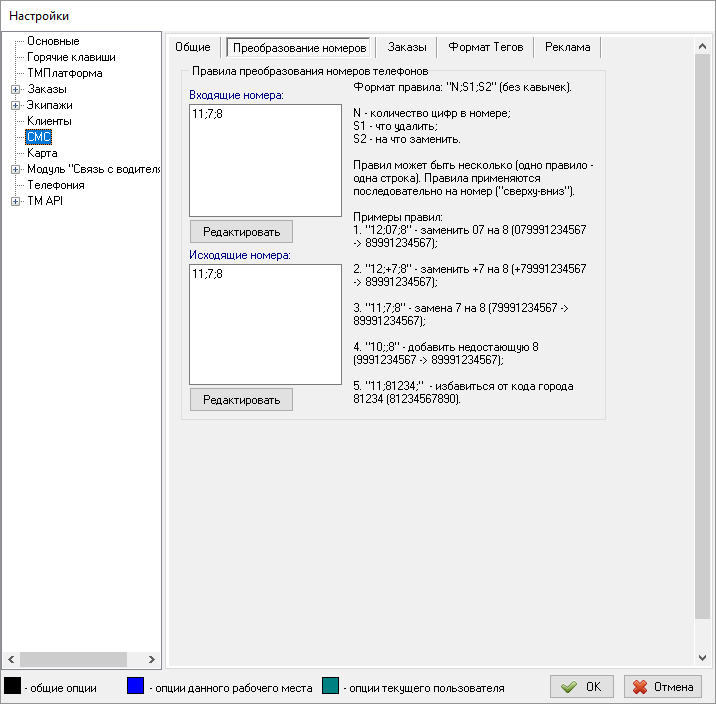716x704 pixels.
Task: Click Редактировать under outgoing numbers
Action: 241,399
